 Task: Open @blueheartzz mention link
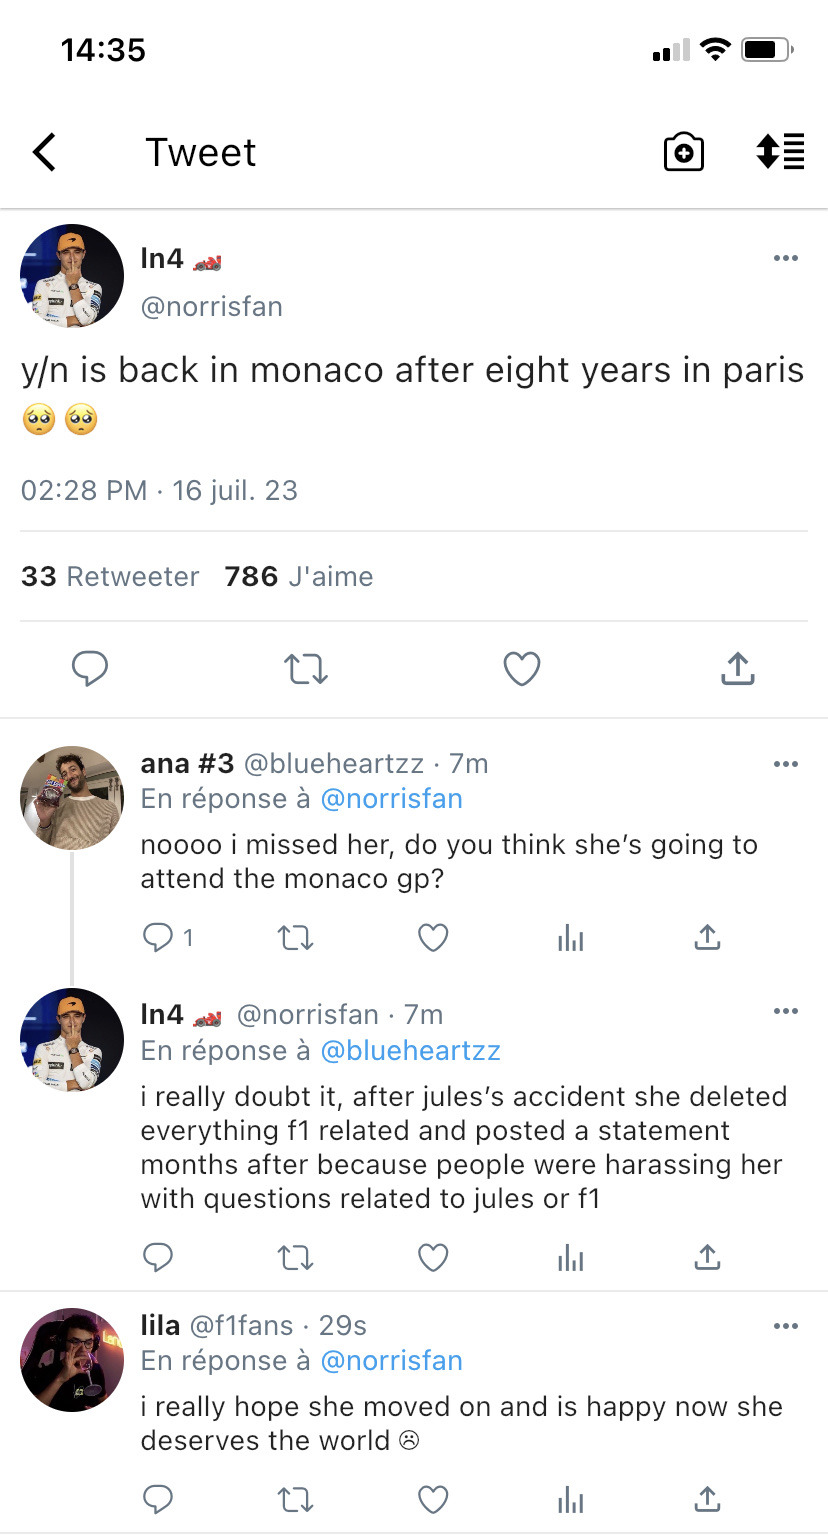410,1051
